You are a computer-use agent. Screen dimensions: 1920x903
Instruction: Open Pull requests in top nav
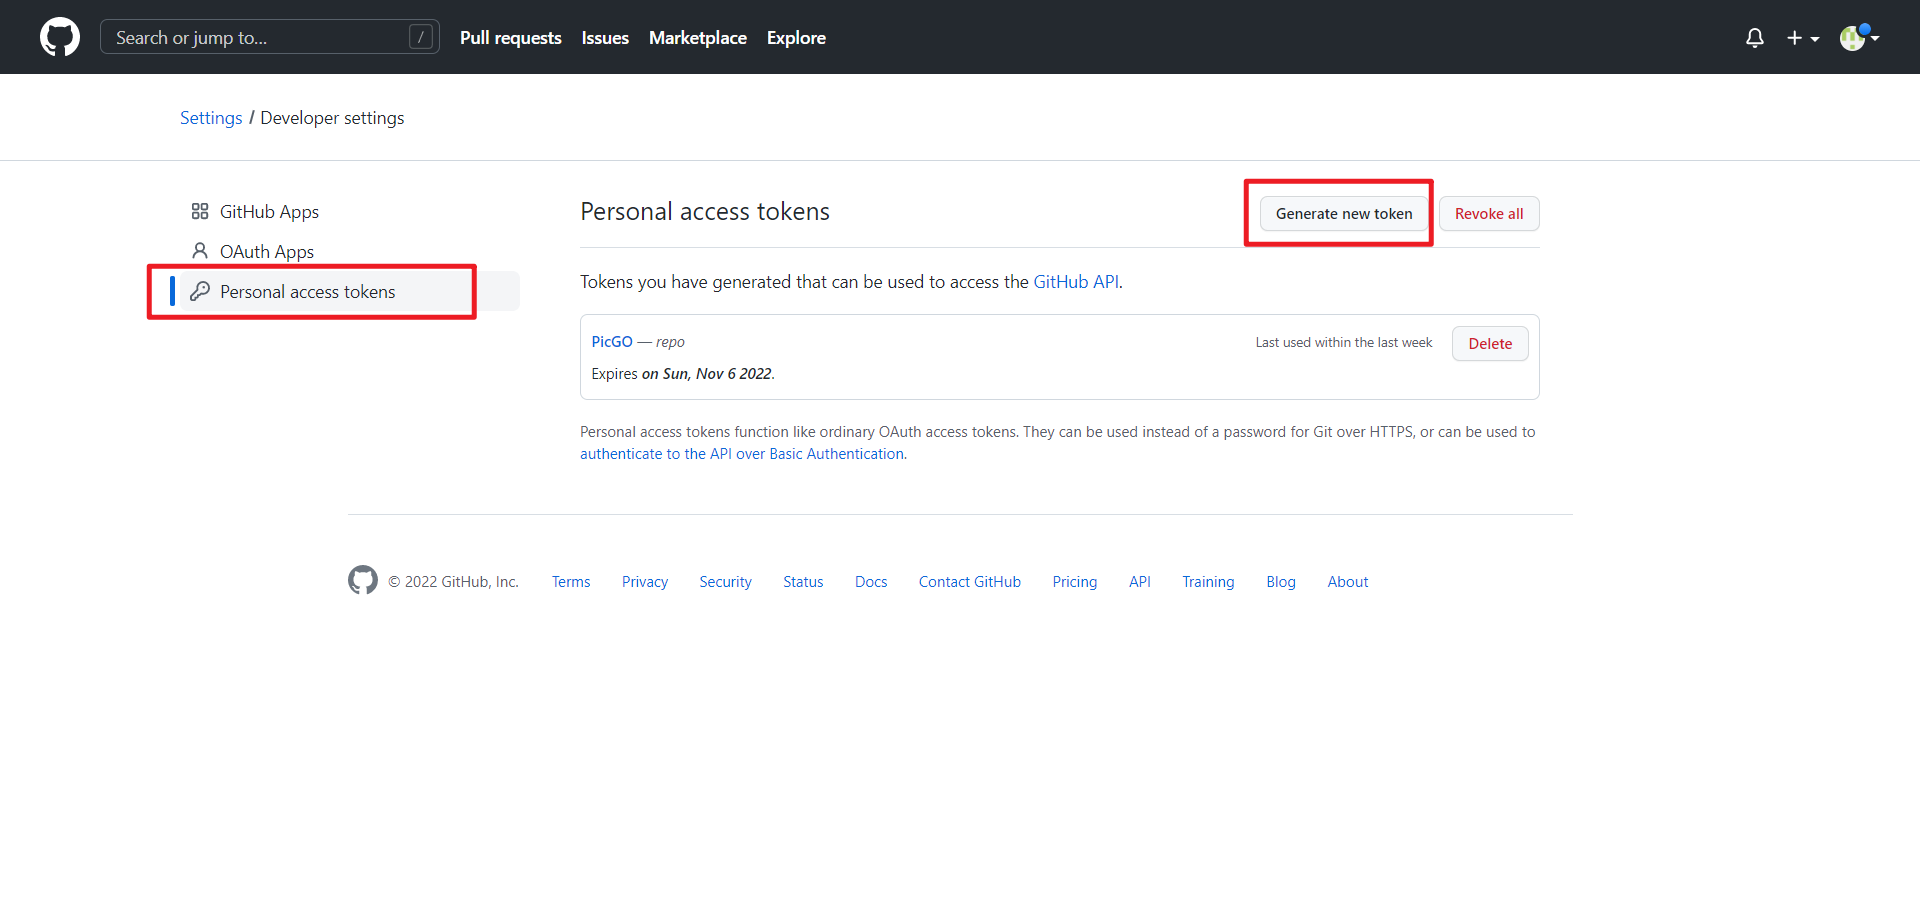click(511, 38)
